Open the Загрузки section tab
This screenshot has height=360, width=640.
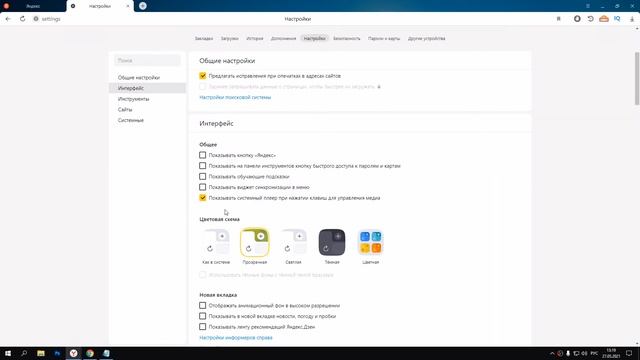(x=229, y=38)
